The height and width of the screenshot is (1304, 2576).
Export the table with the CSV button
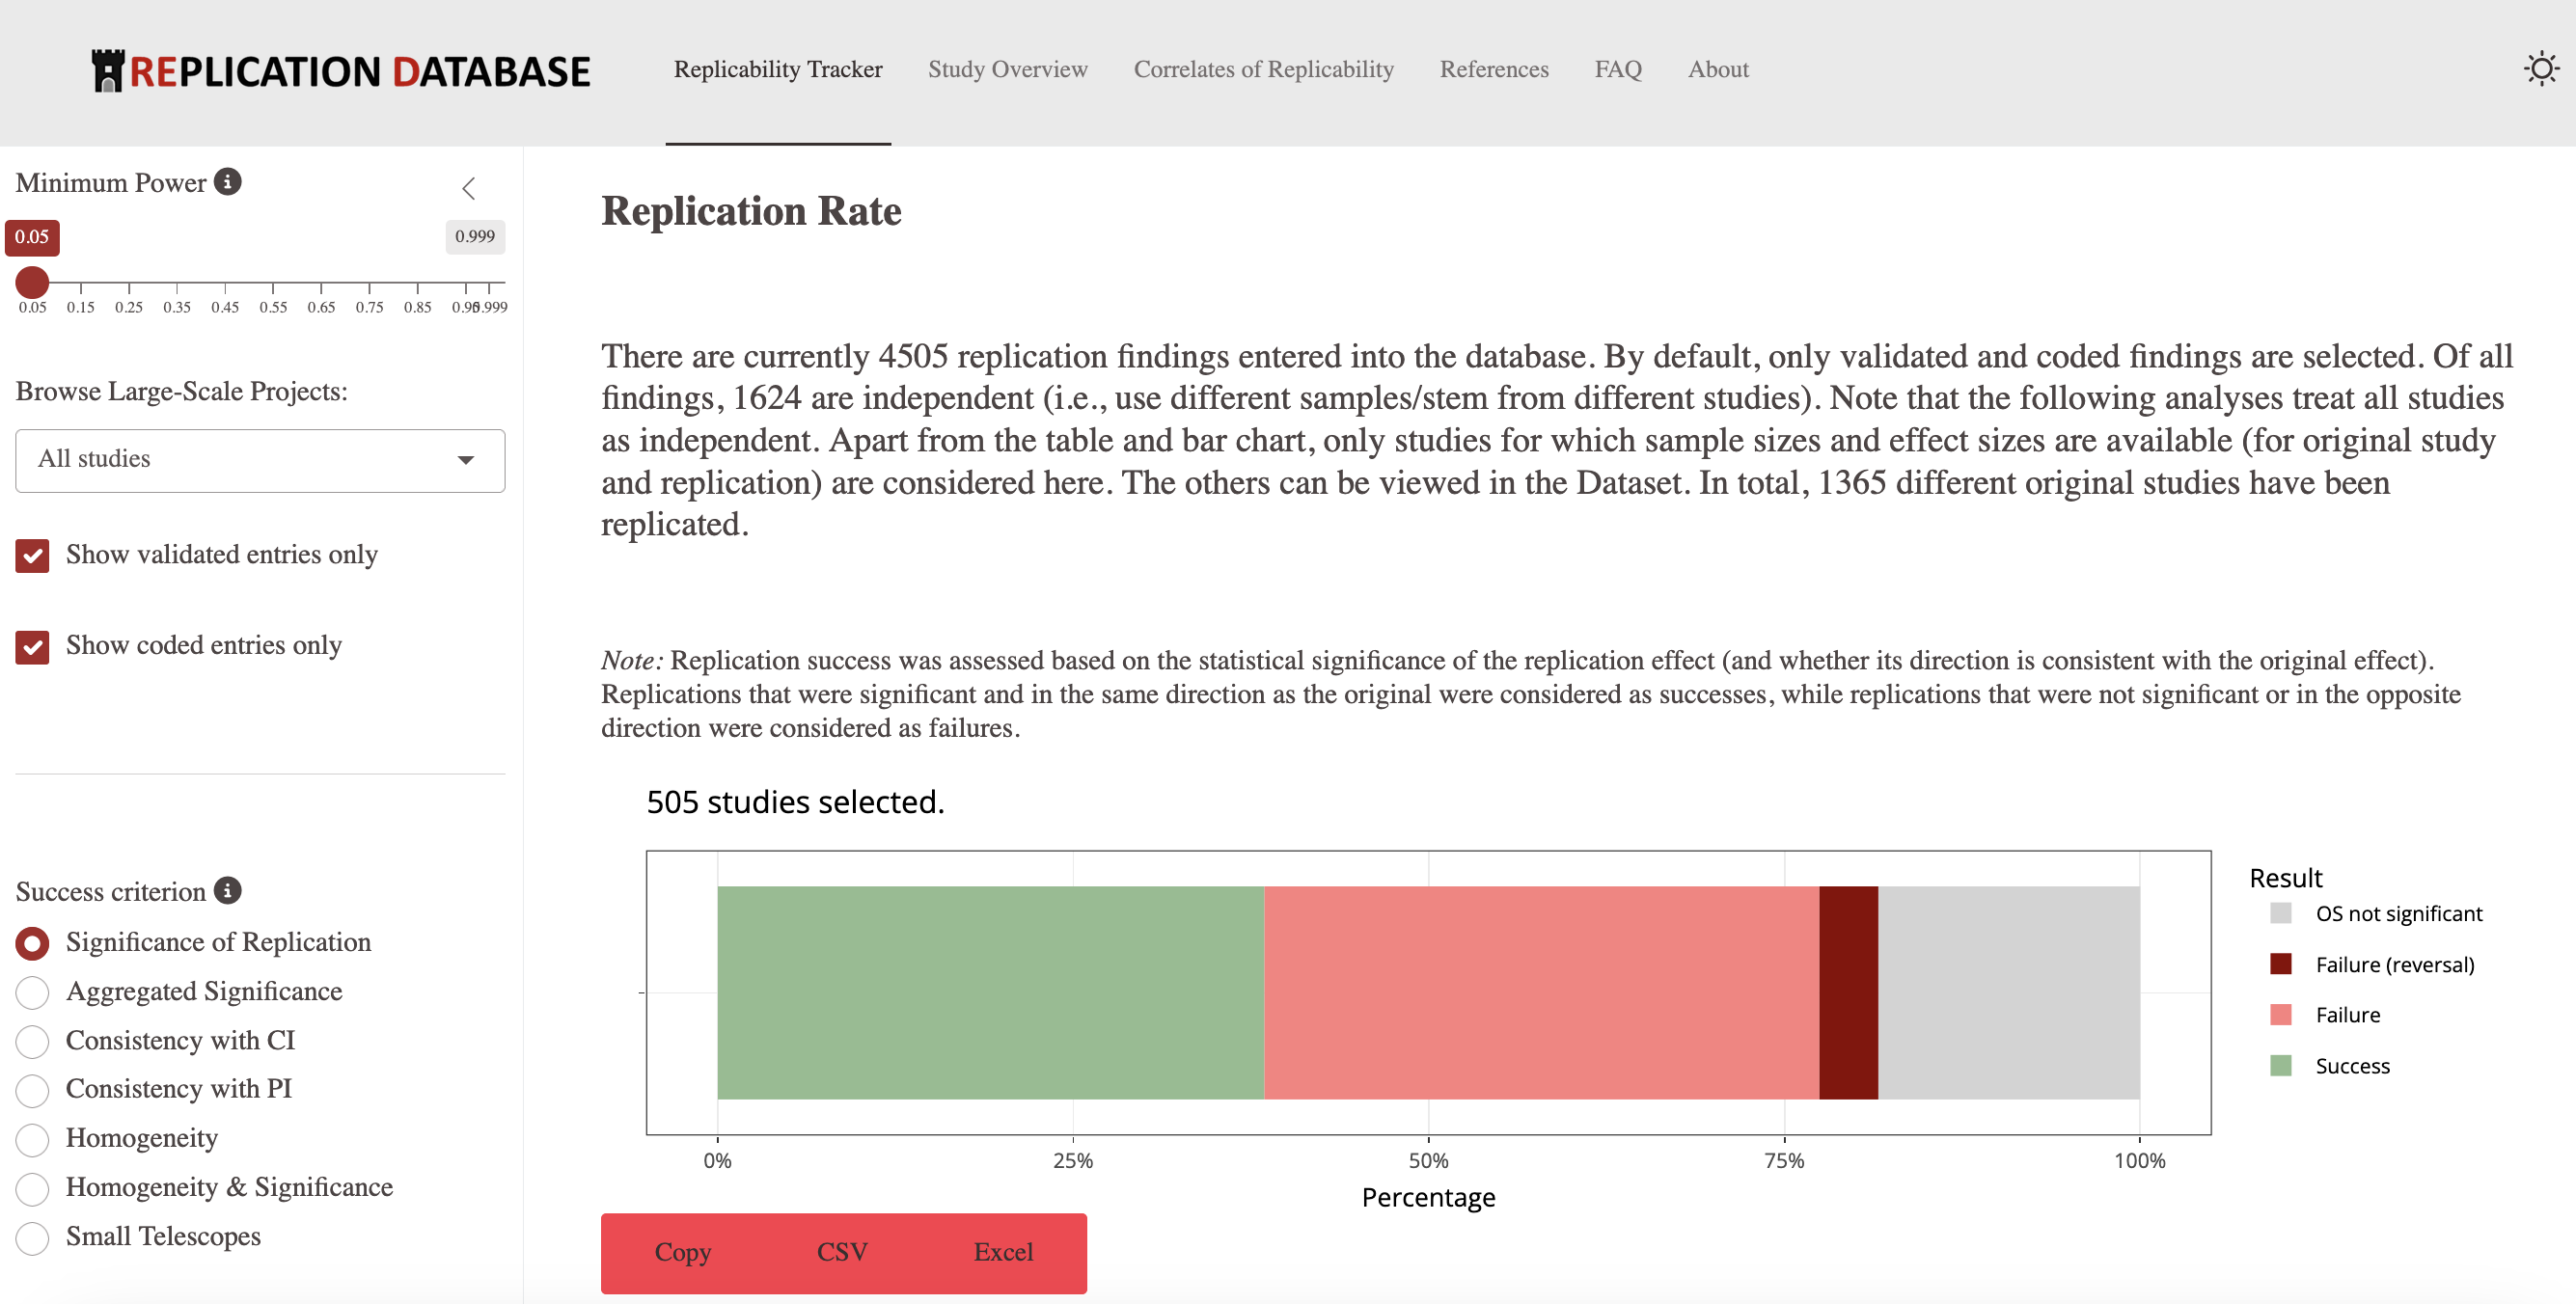click(842, 1253)
